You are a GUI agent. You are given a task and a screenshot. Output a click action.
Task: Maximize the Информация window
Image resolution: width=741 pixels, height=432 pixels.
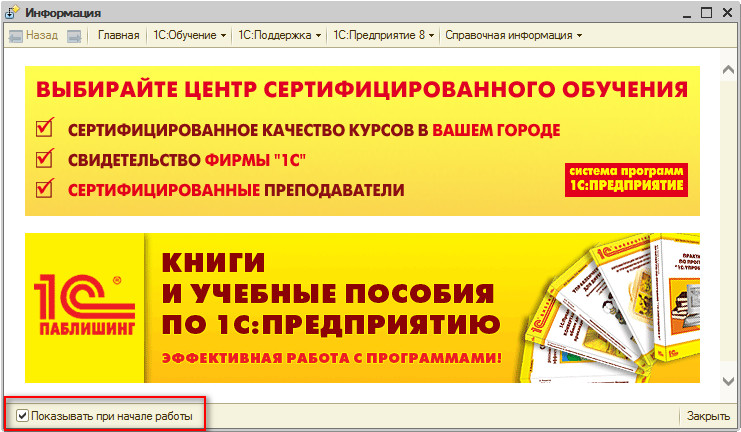pos(707,13)
